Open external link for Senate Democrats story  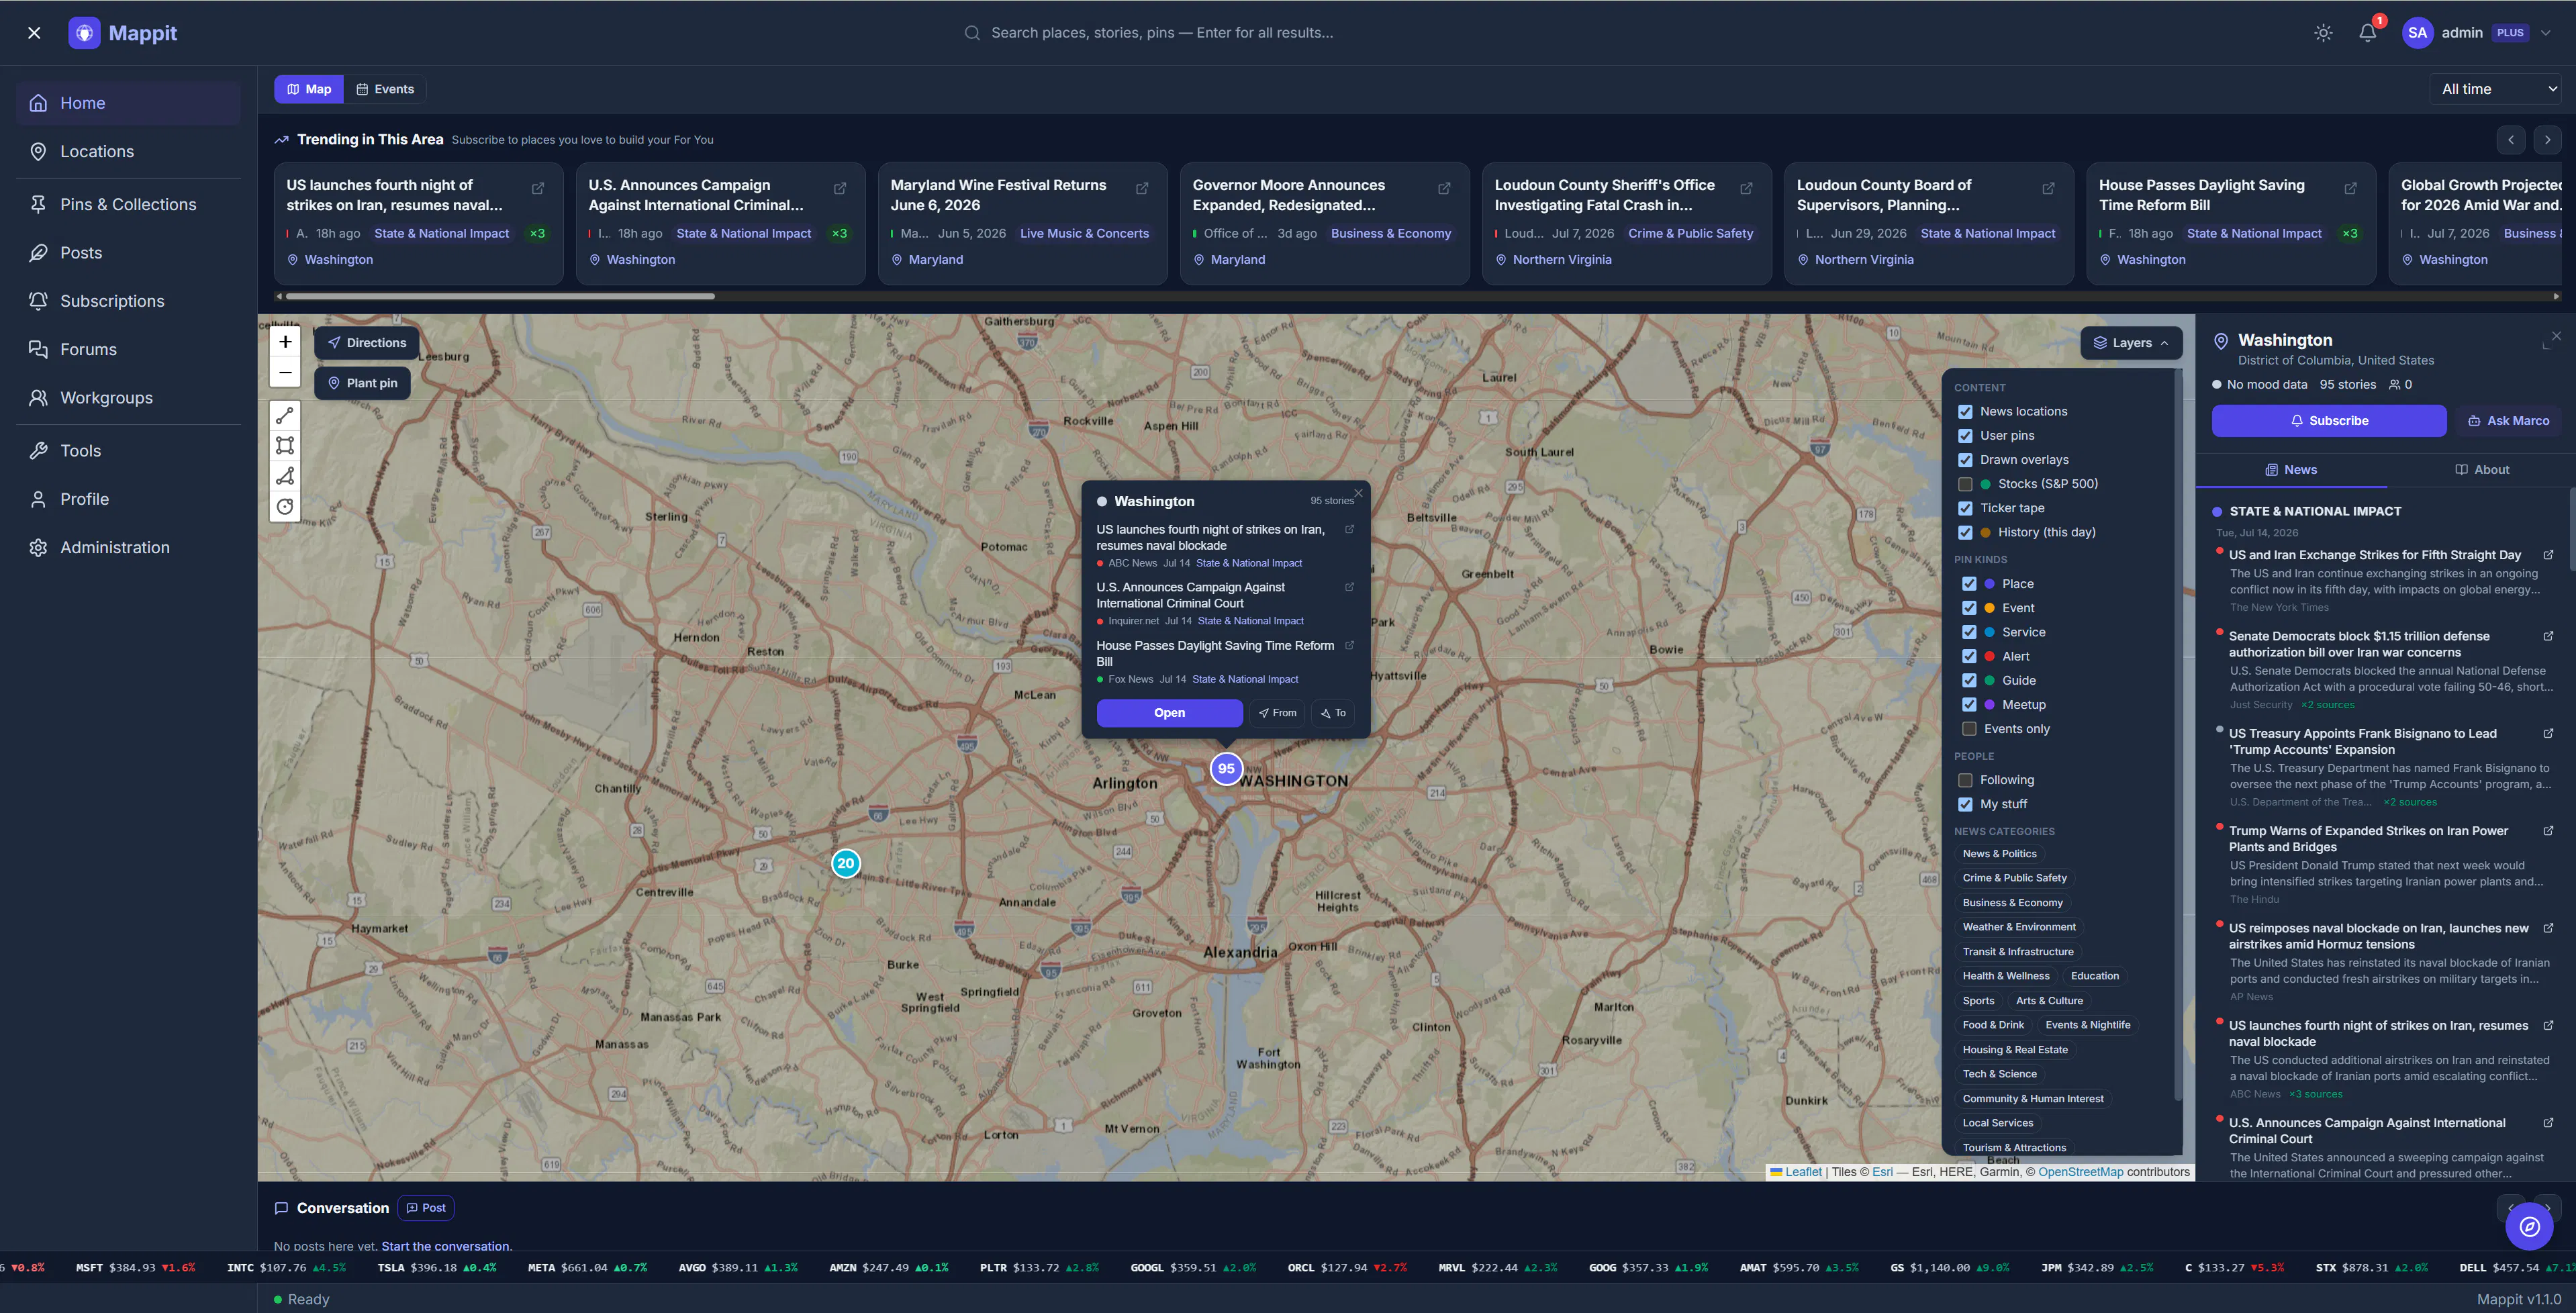[x=2548, y=636]
